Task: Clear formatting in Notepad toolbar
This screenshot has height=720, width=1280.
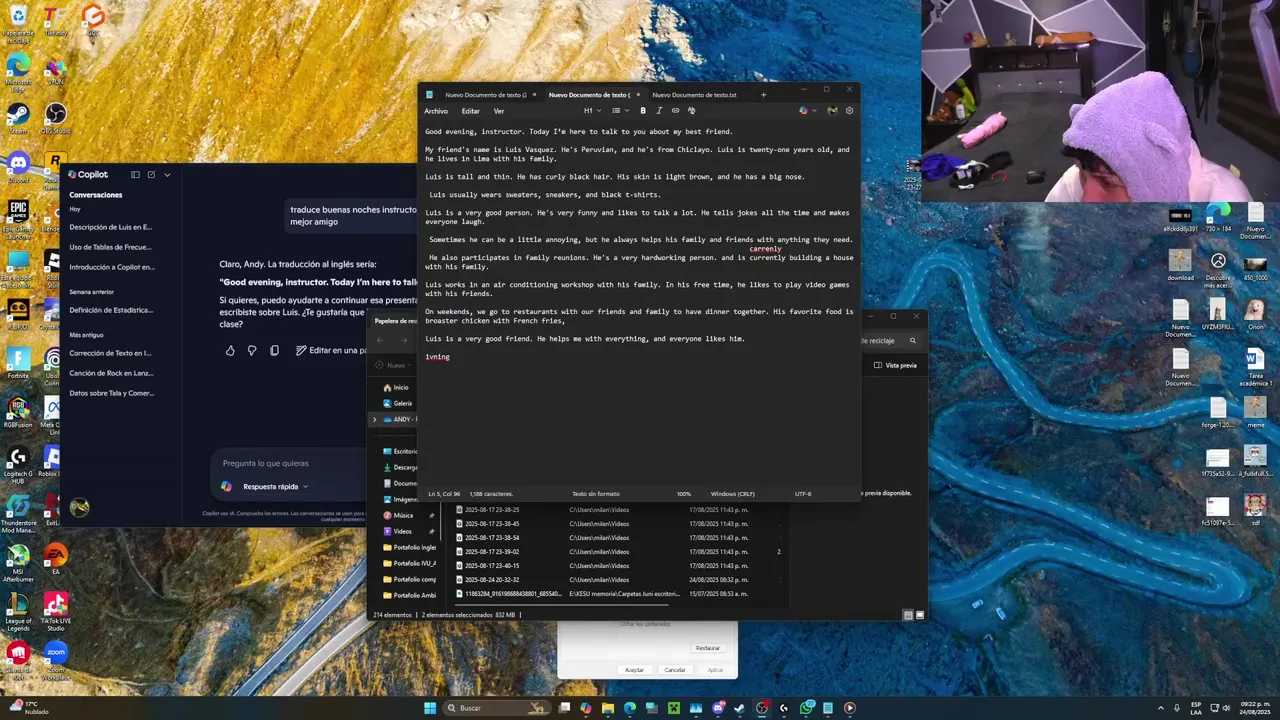Action: tap(691, 111)
